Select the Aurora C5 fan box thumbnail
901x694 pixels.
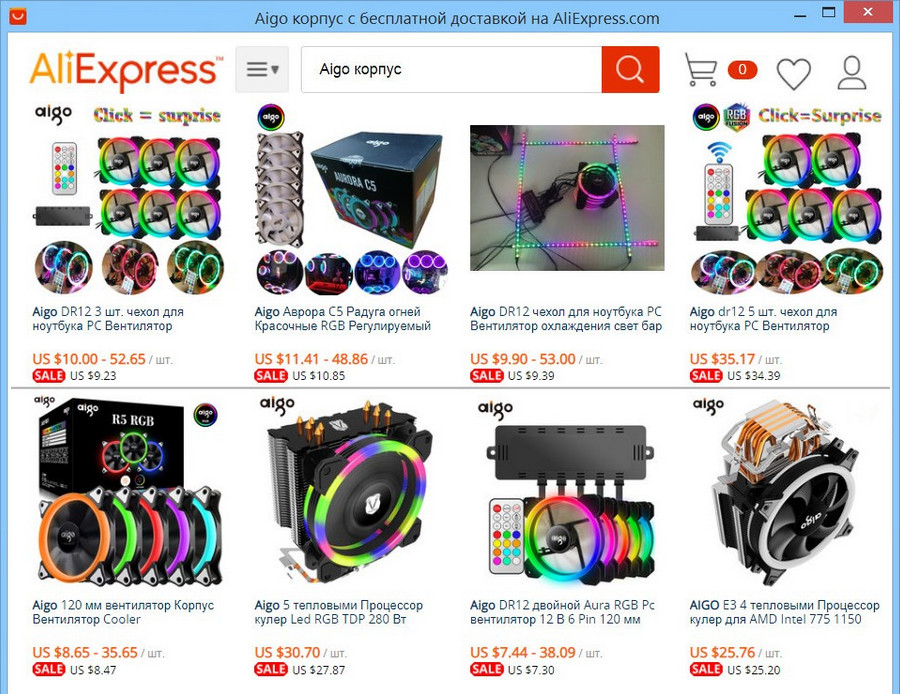(351, 199)
